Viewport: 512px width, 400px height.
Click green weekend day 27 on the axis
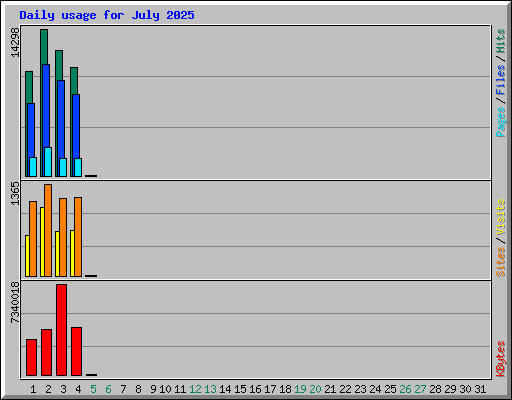[x=420, y=389]
